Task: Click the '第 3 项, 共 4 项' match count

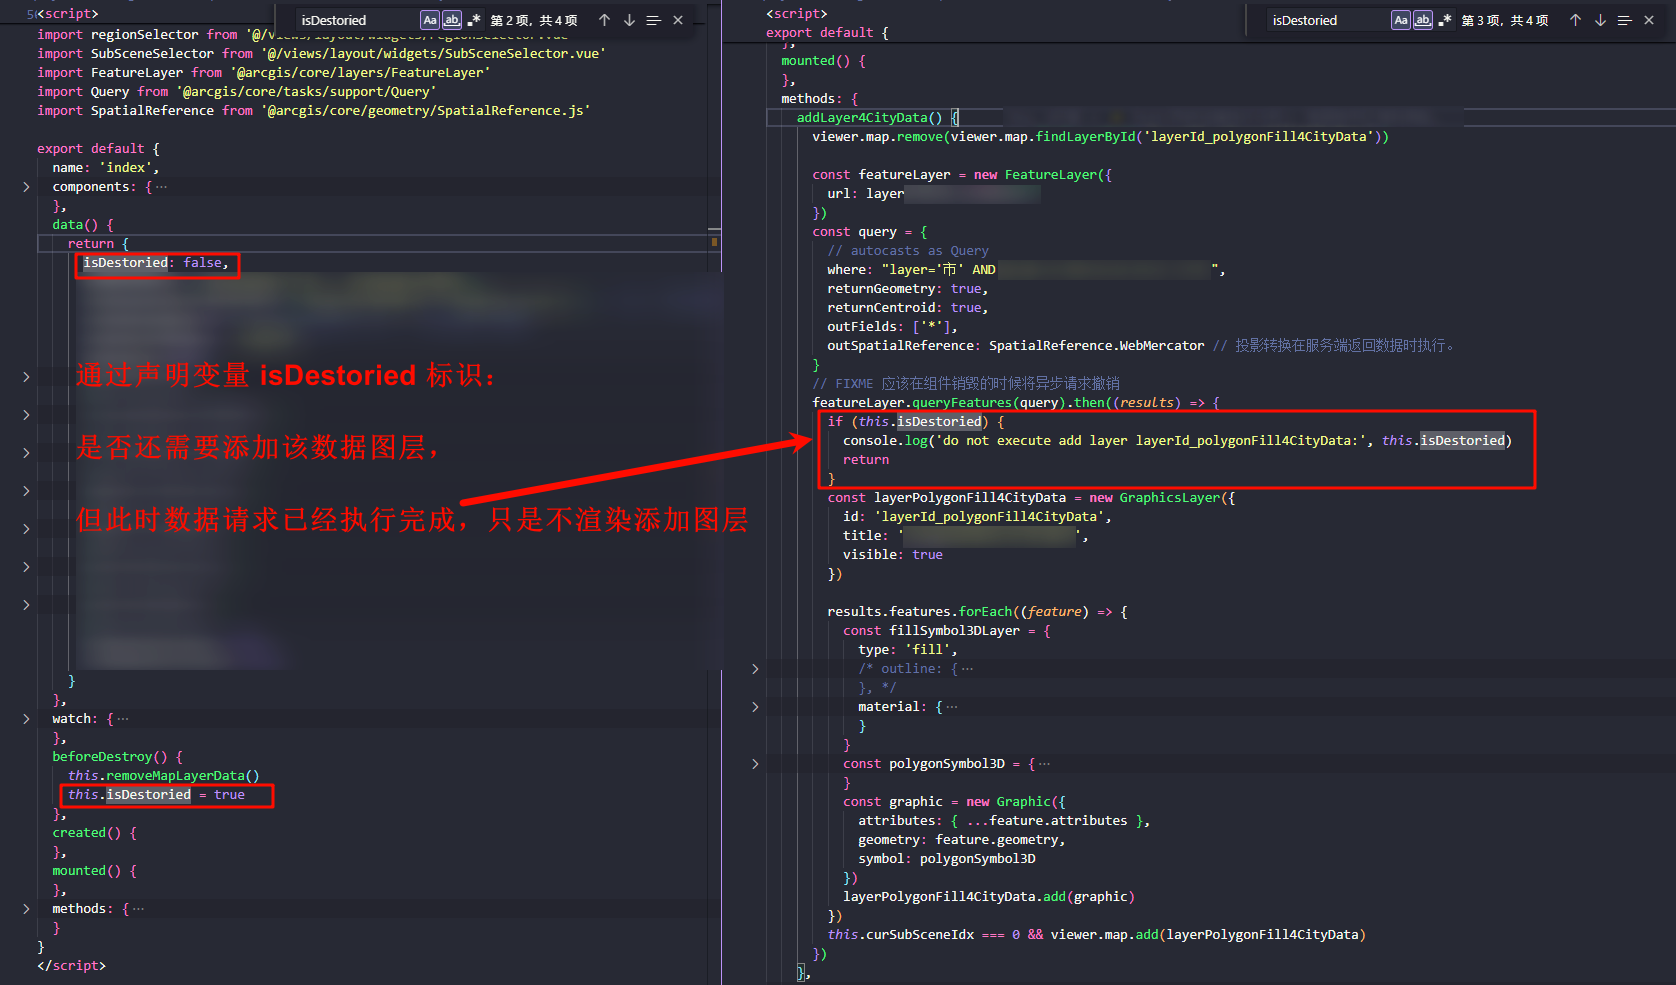Action: coord(1505,20)
